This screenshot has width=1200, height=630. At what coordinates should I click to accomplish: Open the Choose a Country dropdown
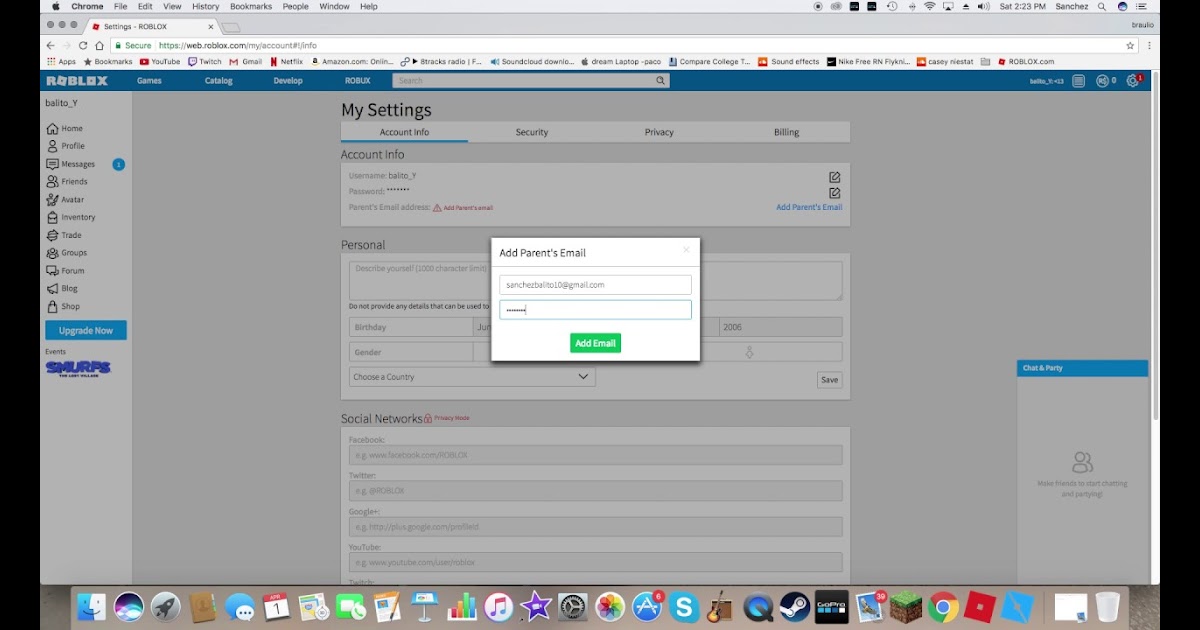pos(472,377)
